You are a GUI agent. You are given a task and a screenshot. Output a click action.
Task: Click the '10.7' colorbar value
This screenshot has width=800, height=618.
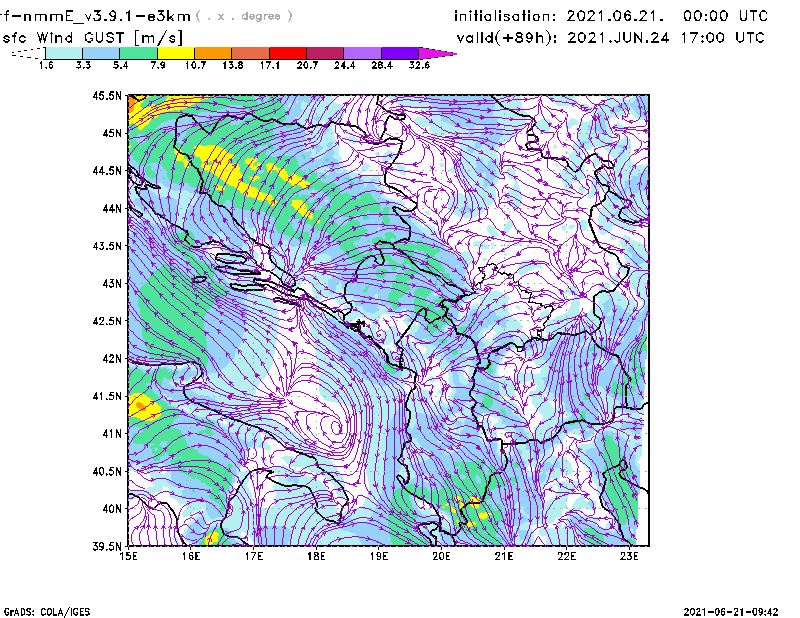point(195,65)
